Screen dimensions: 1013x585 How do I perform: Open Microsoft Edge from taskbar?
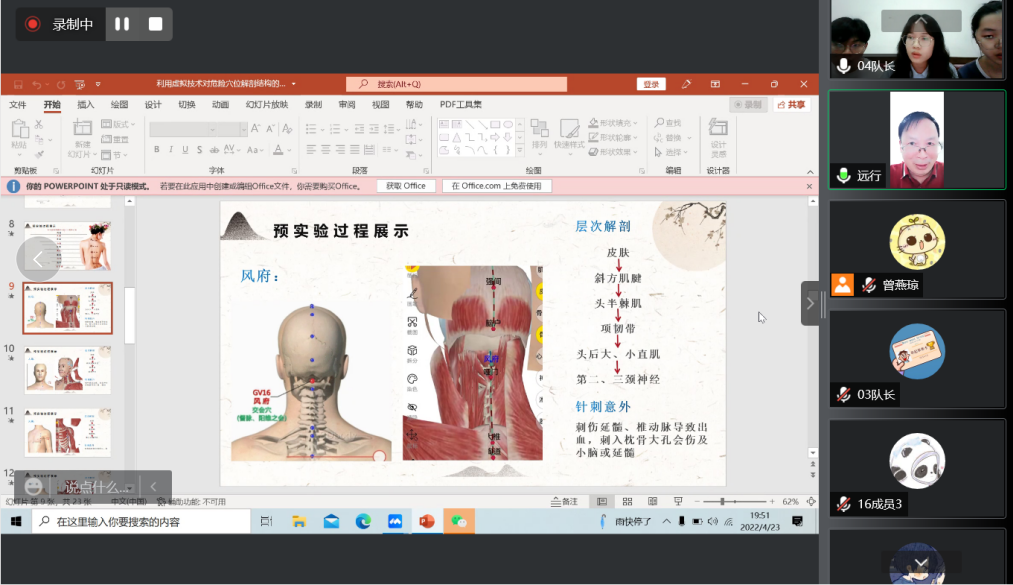363,521
